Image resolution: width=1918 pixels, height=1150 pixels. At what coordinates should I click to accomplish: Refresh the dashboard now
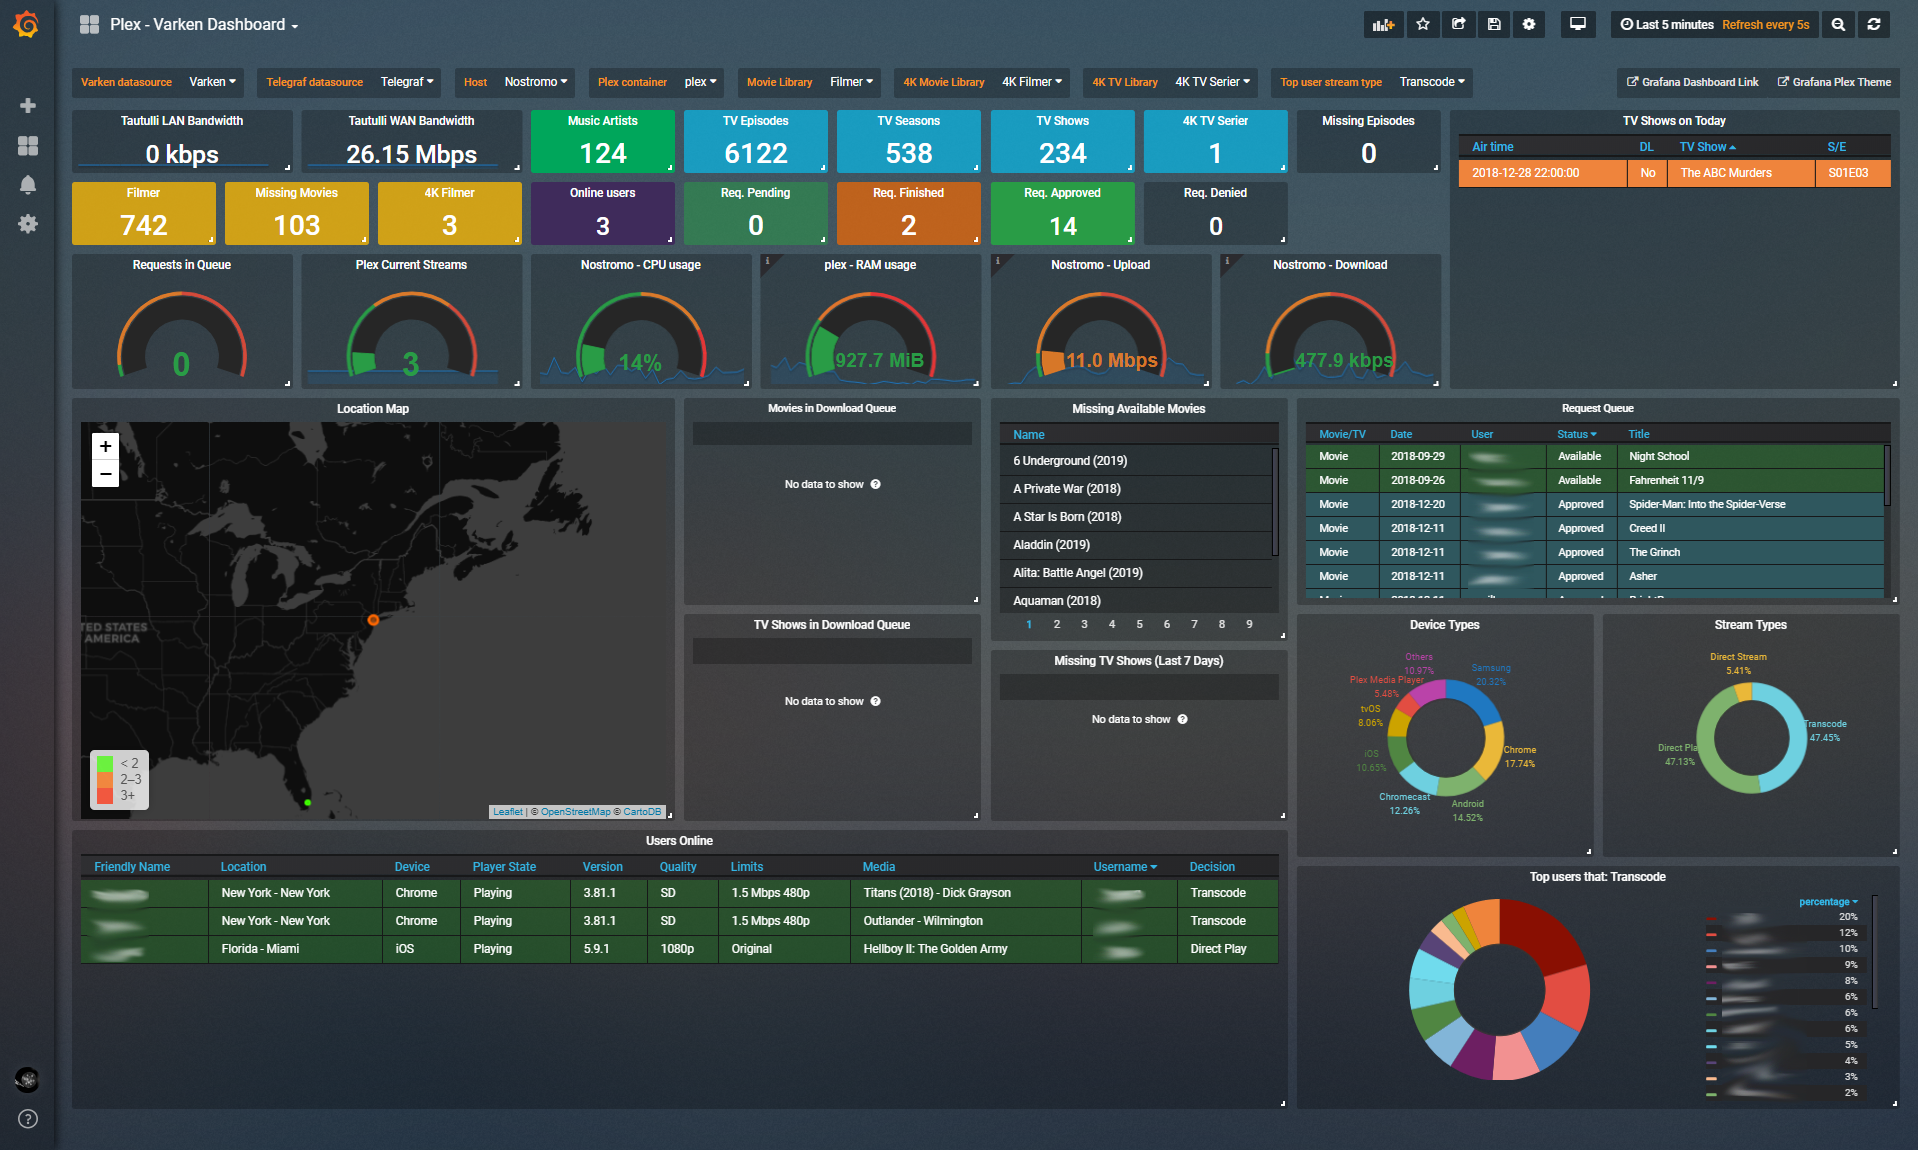pyautogui.click(x=1874, y=24)
